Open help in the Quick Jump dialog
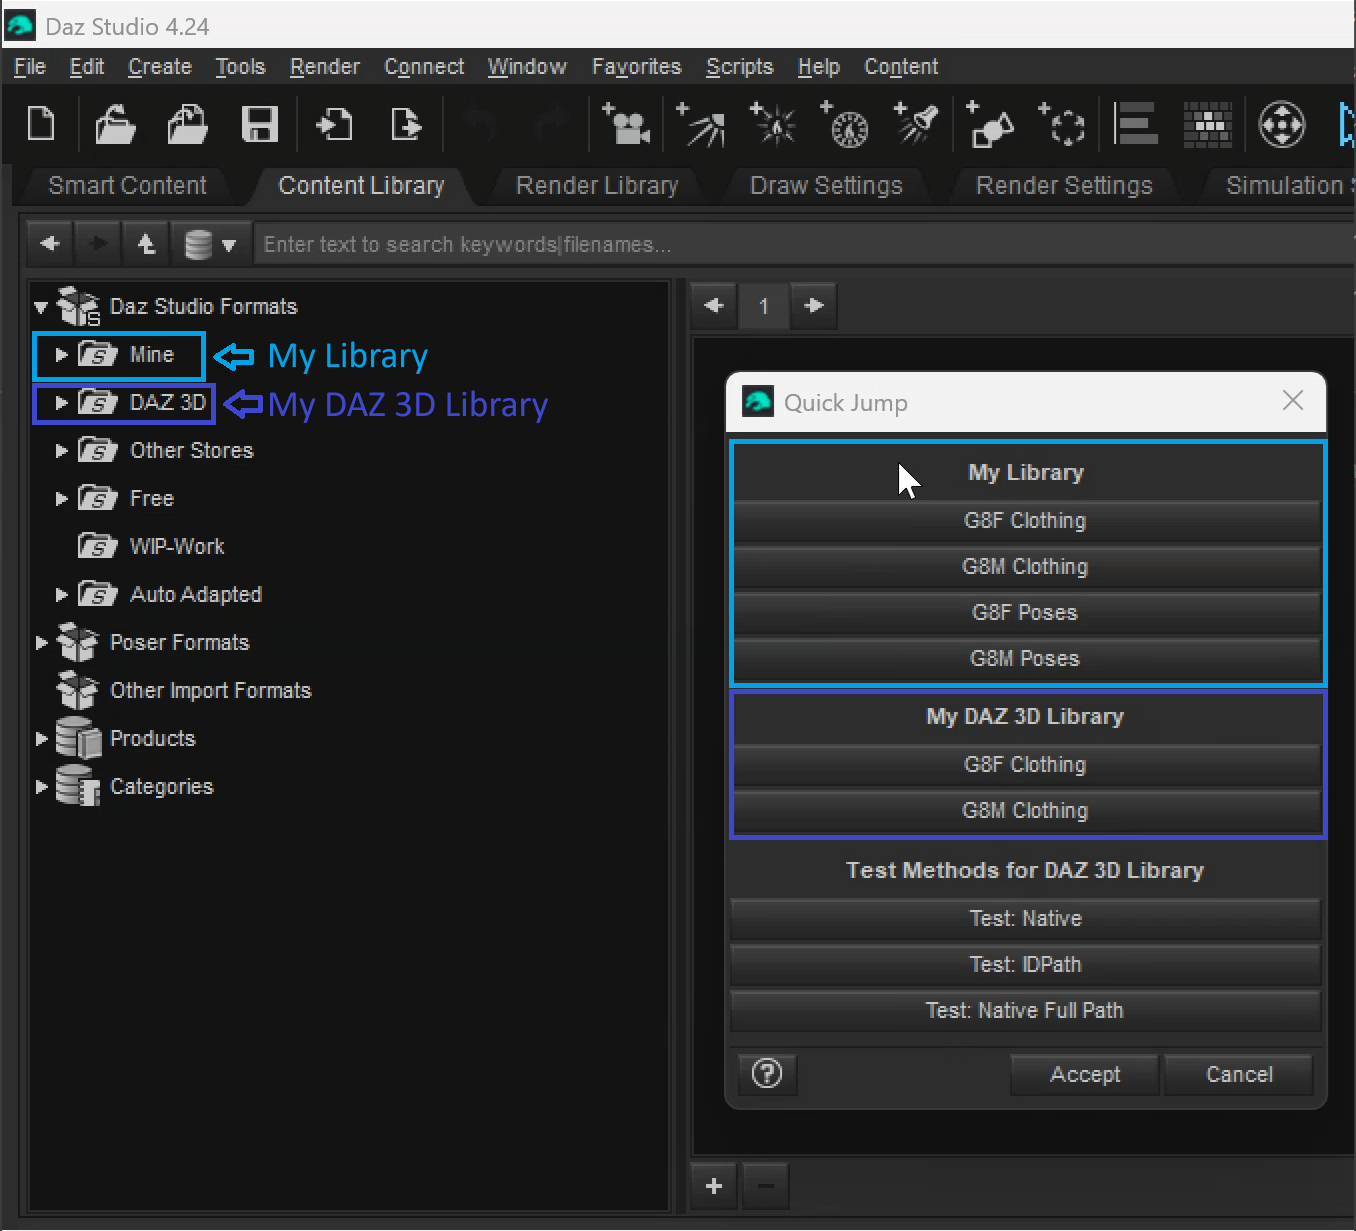Screen dimensions: 1356x1231 pyautogui.click(x=767, y=1075)
